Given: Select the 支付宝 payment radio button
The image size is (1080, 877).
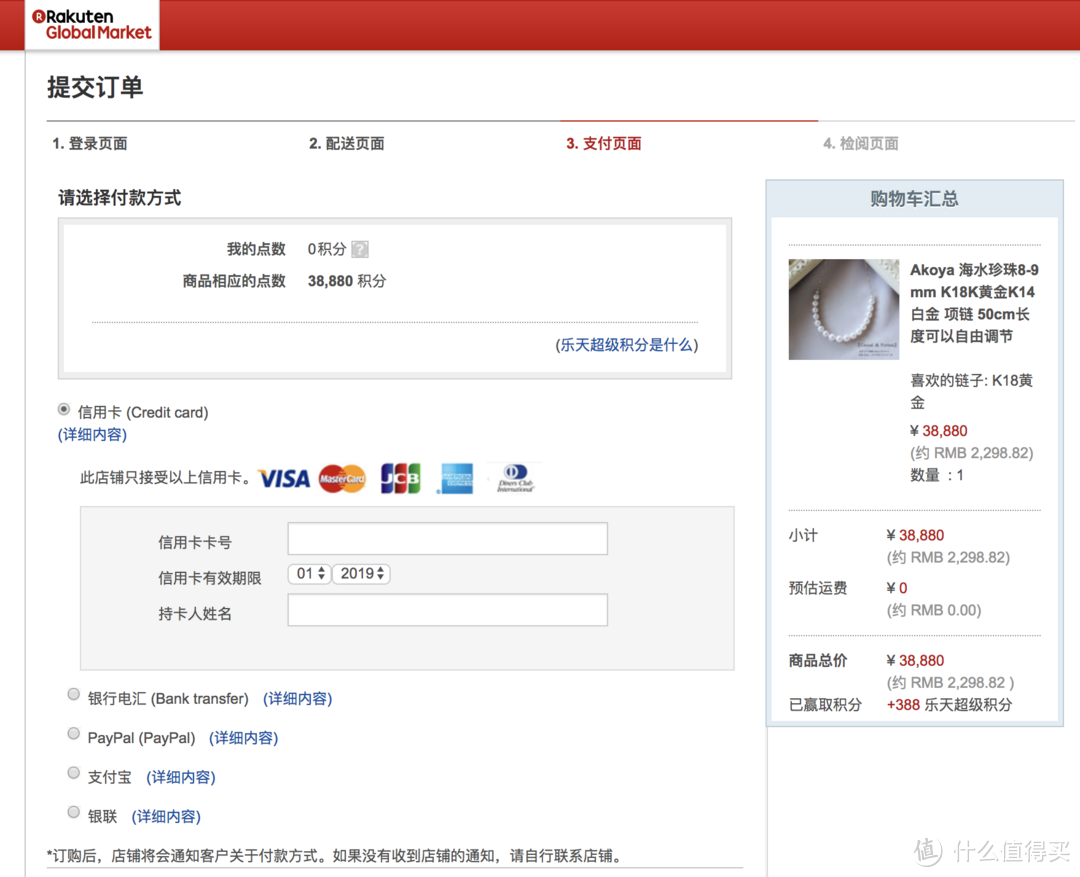Looking at the screenshot, I should pyautogui.click(x=74, y=773).
